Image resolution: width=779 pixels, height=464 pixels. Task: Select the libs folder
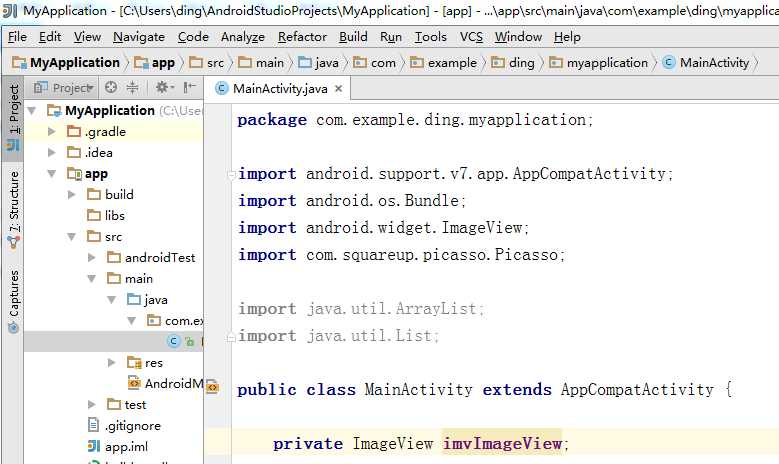(106, 215)
